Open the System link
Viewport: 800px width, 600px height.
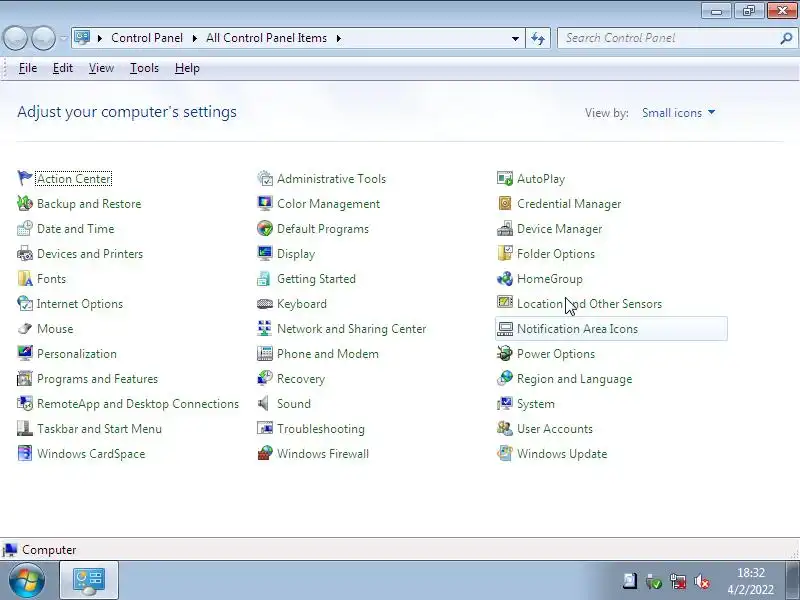coord(536,404)
